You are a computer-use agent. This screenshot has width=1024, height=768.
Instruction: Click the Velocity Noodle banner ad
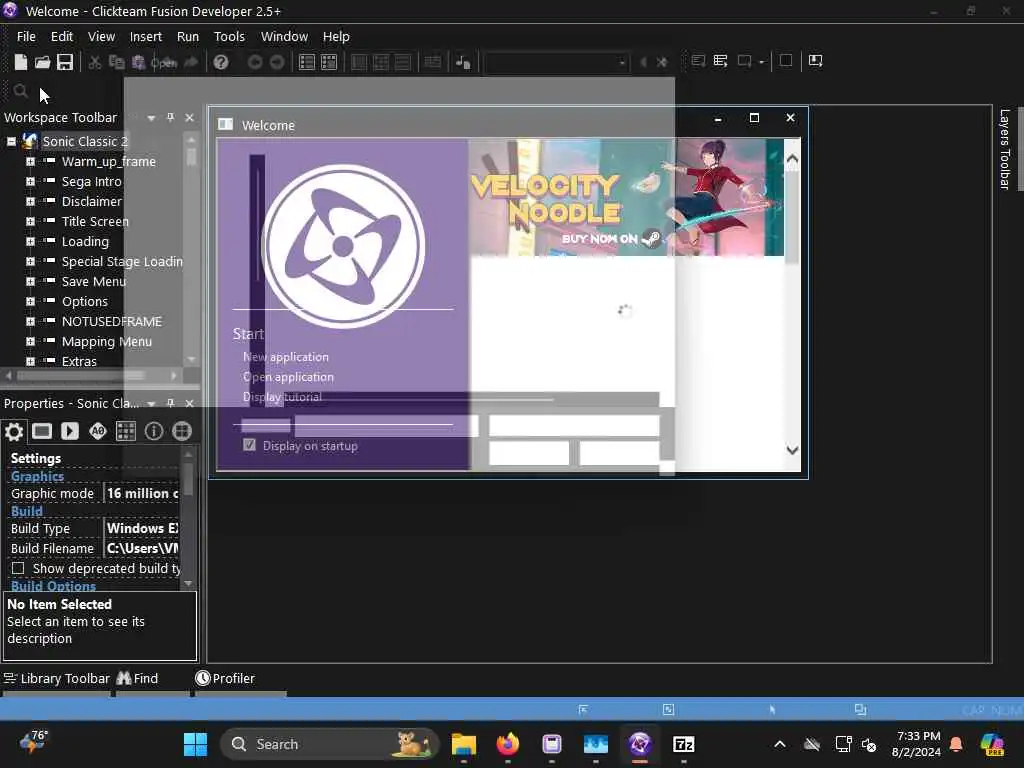tap(626, 197)
